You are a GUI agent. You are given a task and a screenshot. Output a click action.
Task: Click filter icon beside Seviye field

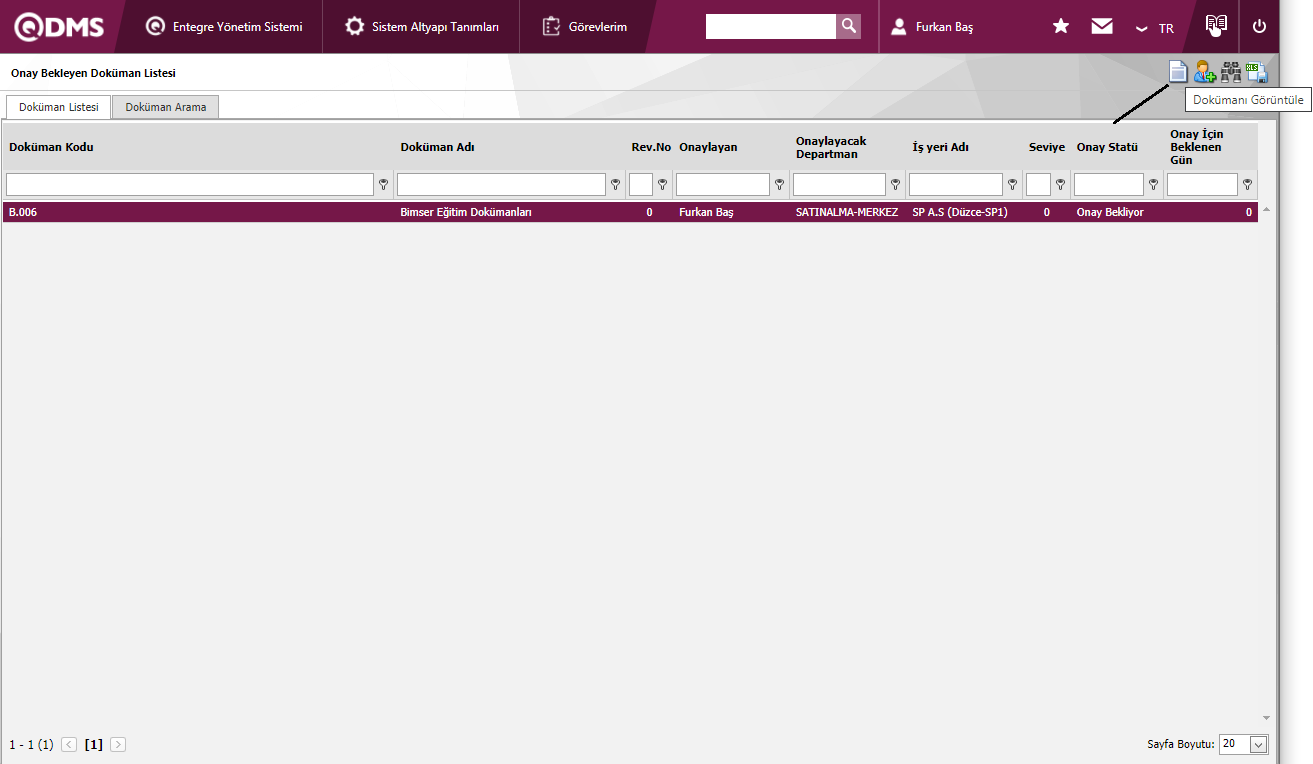(x=1060, y=185)
